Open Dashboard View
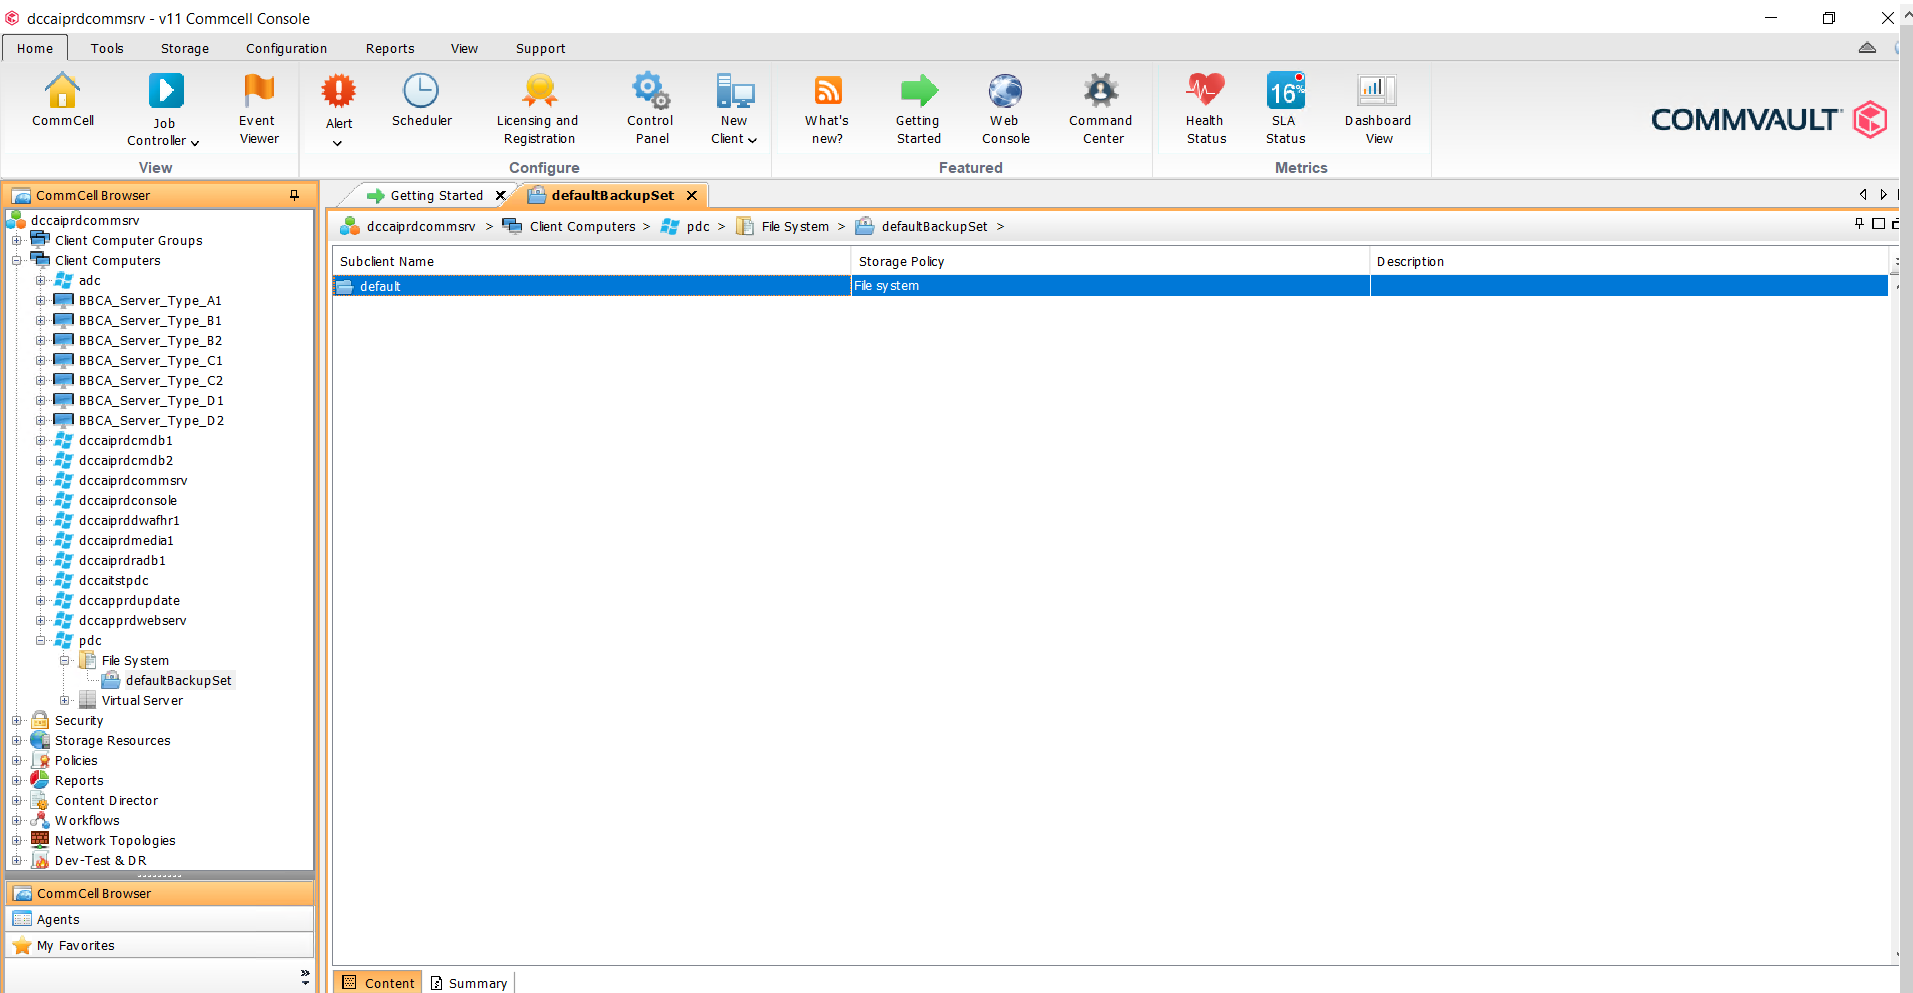Viewport: 1913px width, 993px height. (x=1378, y=108)
